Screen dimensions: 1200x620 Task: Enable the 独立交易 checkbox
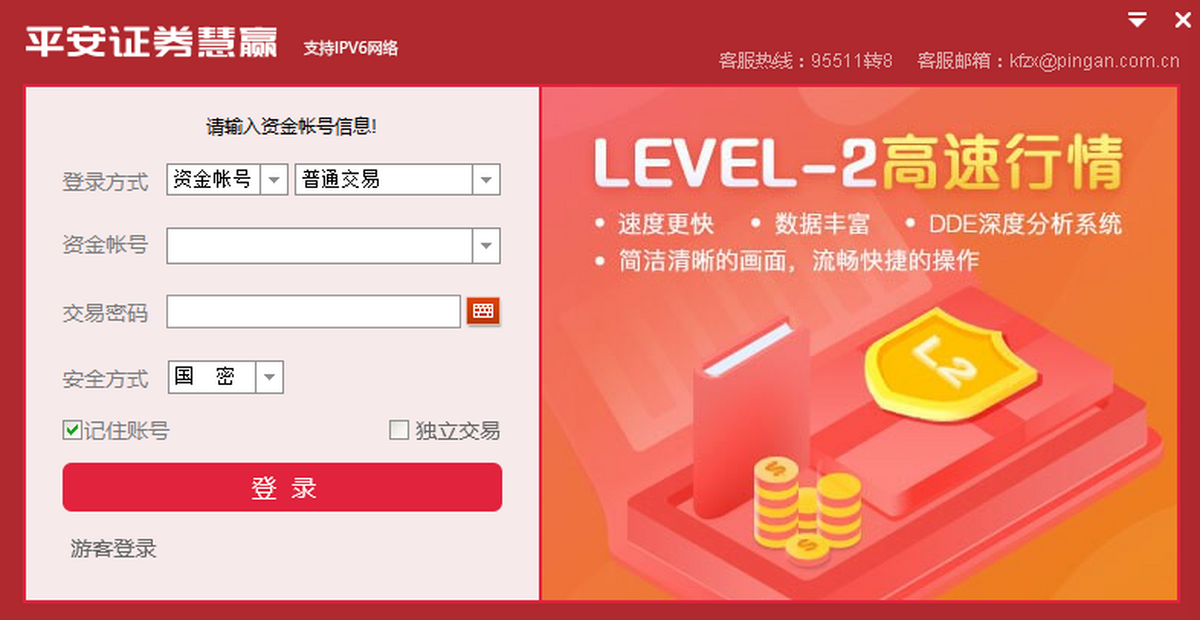(399, 431)
